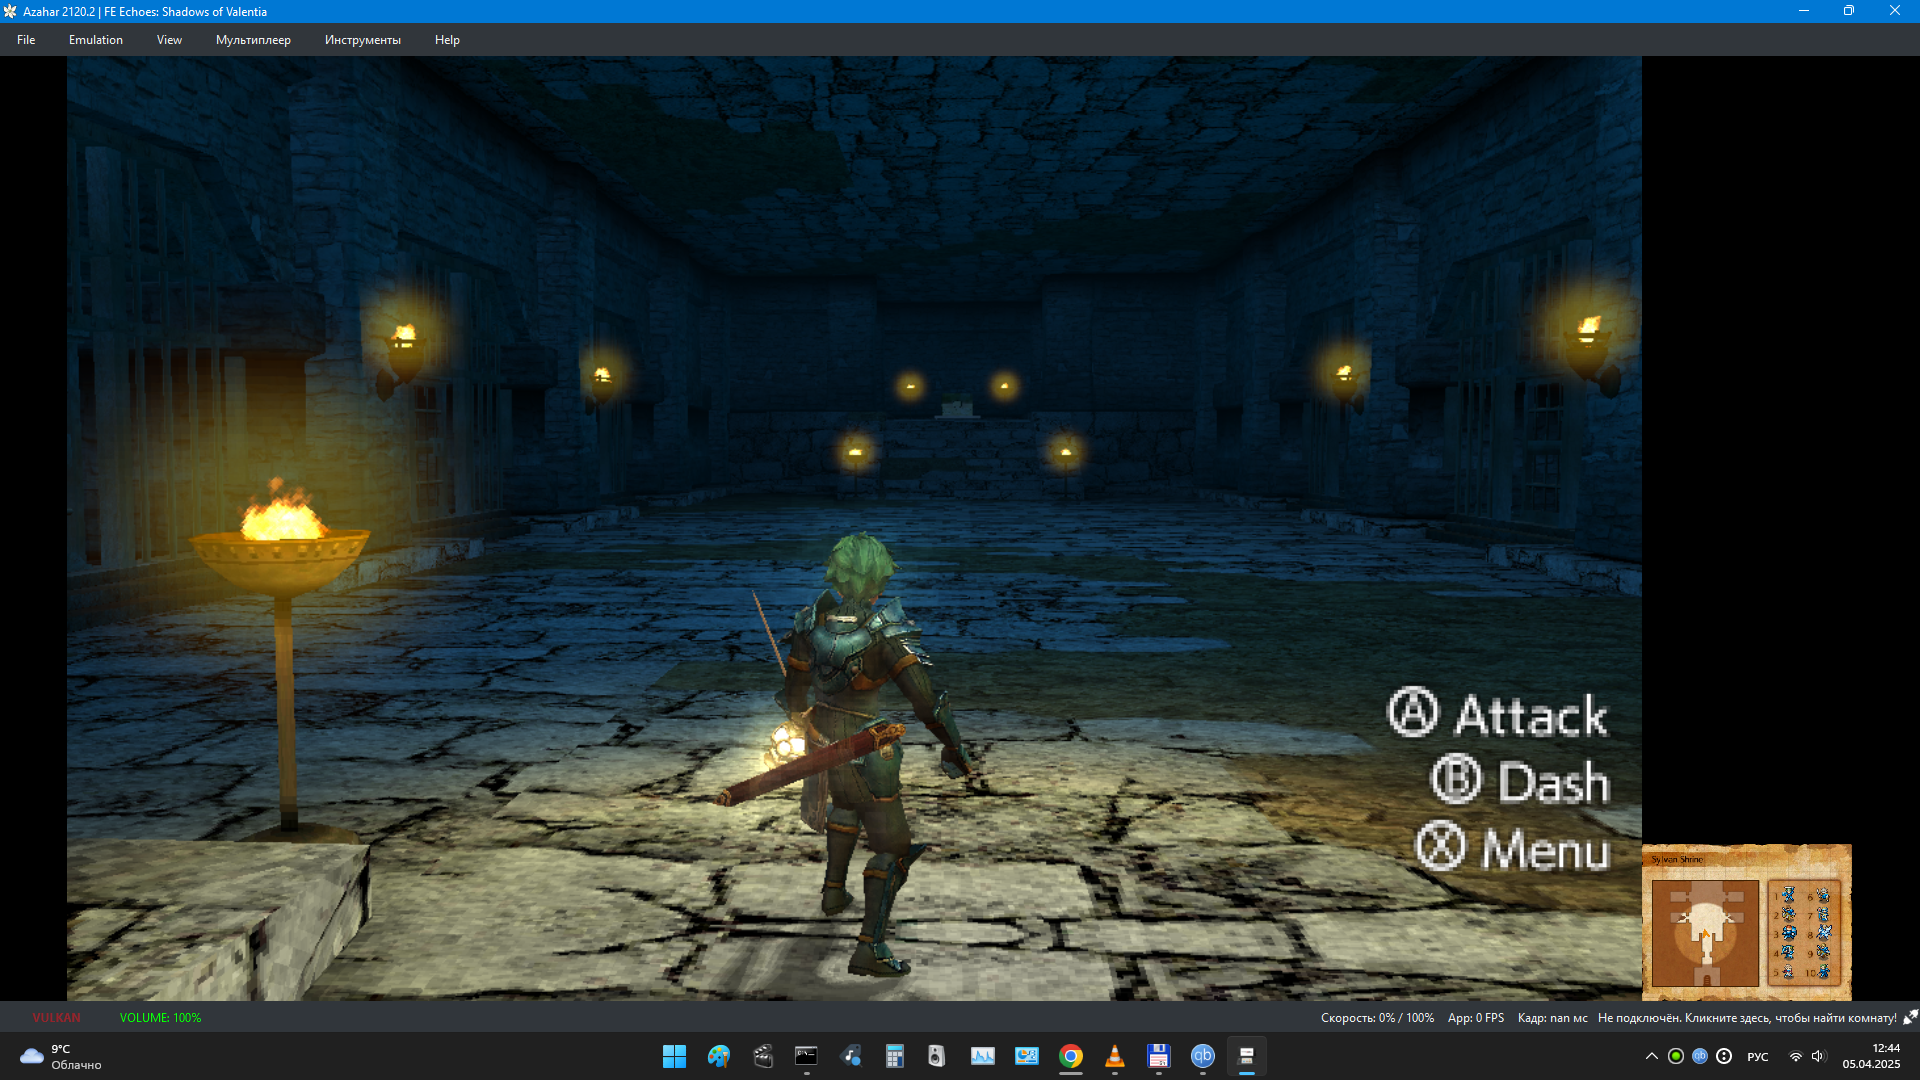The image size is (1920, 1080).
Task: Toggle the VULKAN graphics API indicator
Action: [x=56, y=1018]
